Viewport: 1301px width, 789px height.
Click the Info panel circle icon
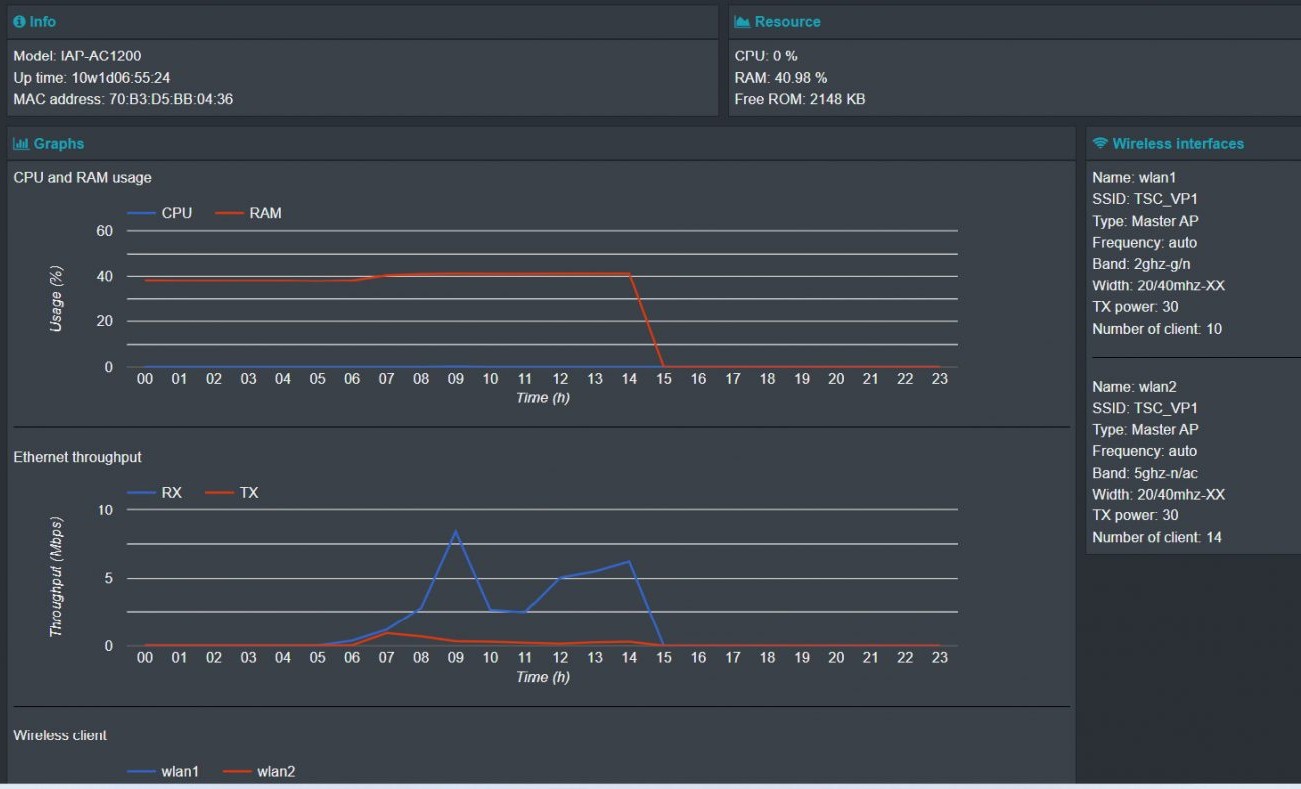(x=19, y=22)
